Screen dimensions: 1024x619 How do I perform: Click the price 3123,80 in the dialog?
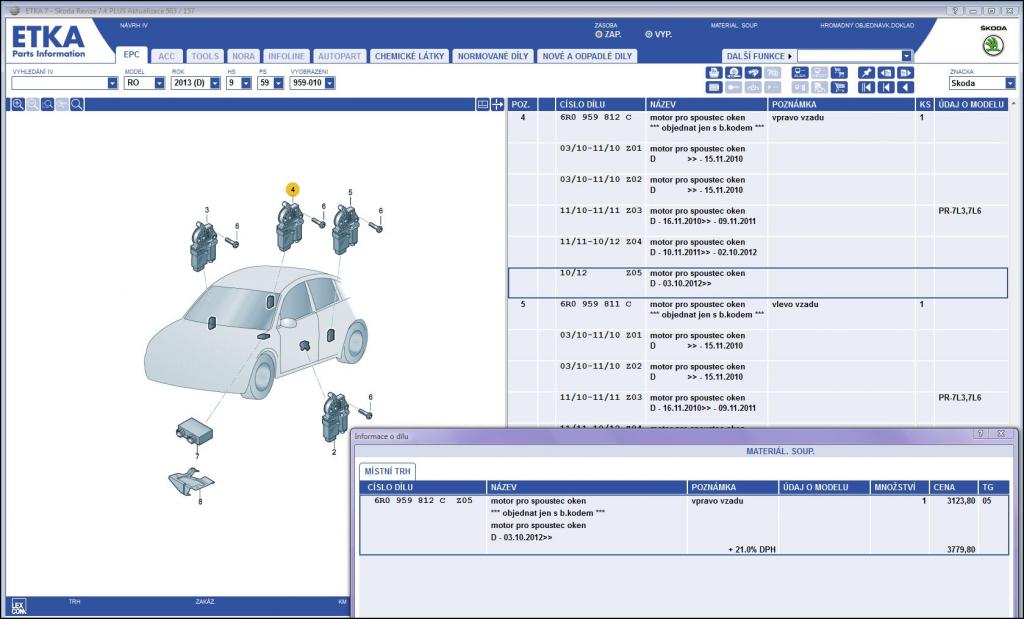pos(961,501)
